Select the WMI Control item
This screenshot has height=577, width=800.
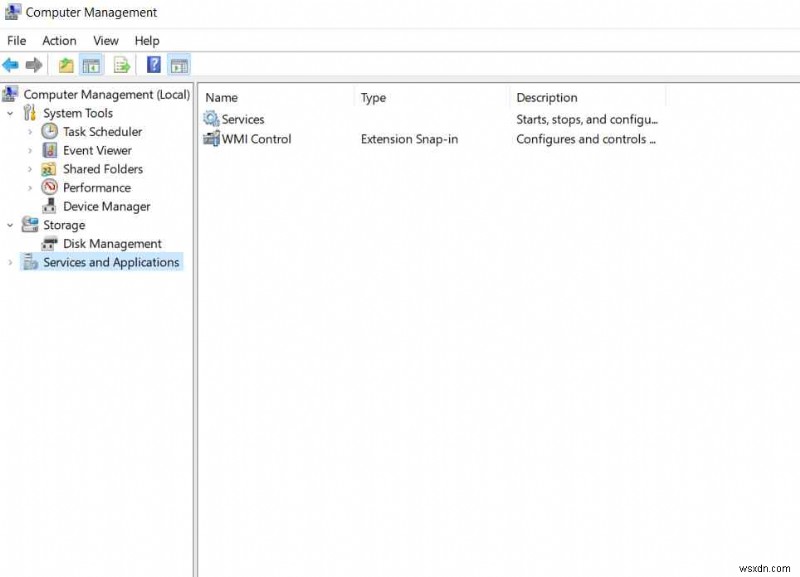point(254,139)
